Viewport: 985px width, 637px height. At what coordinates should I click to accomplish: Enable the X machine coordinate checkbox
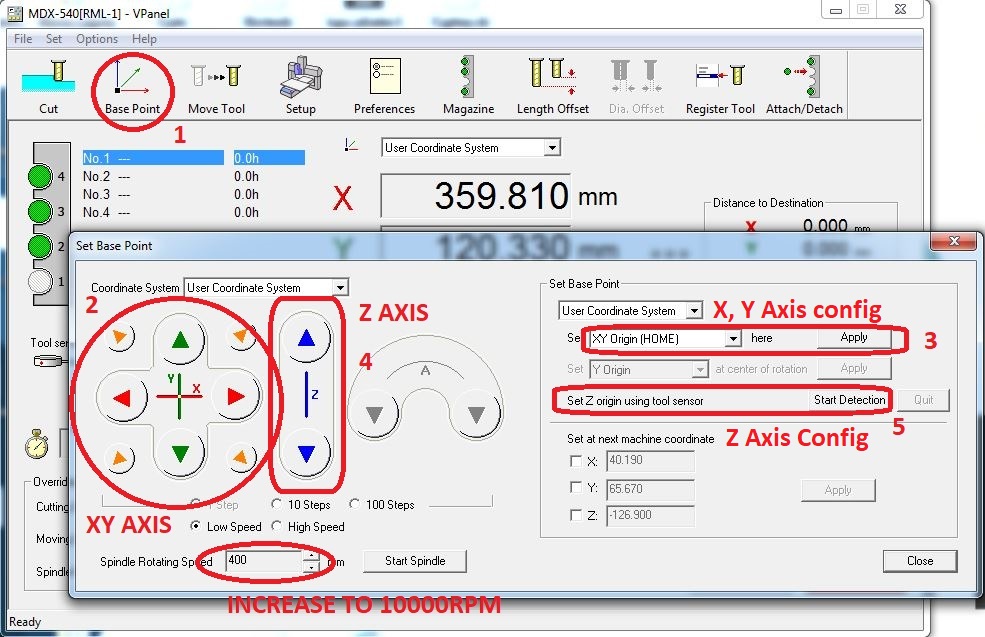[x=575, y=460]
